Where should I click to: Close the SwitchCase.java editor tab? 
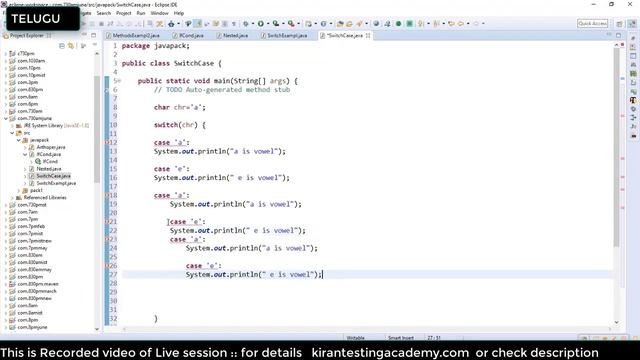[368, 36]
